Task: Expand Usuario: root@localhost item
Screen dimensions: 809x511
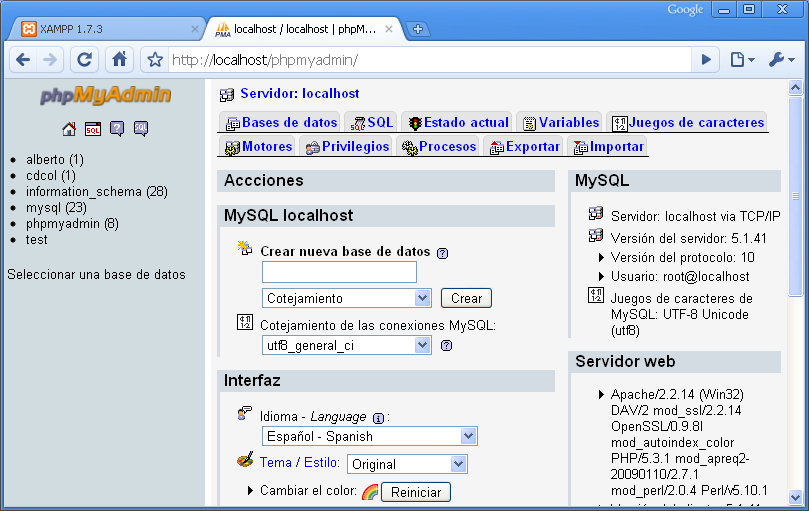Action: pos(601,276)
